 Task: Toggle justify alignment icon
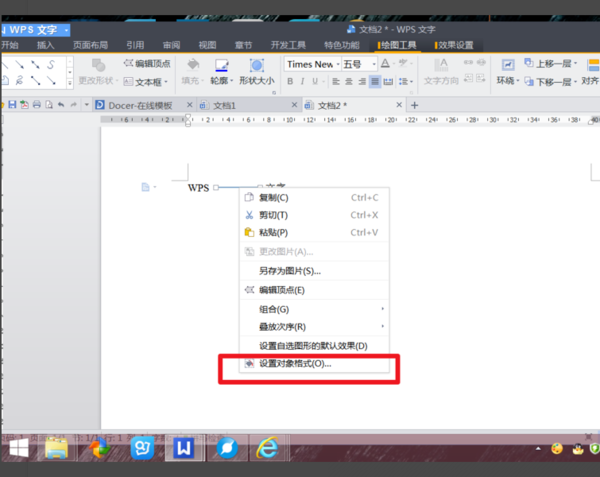tap(375, 81)
